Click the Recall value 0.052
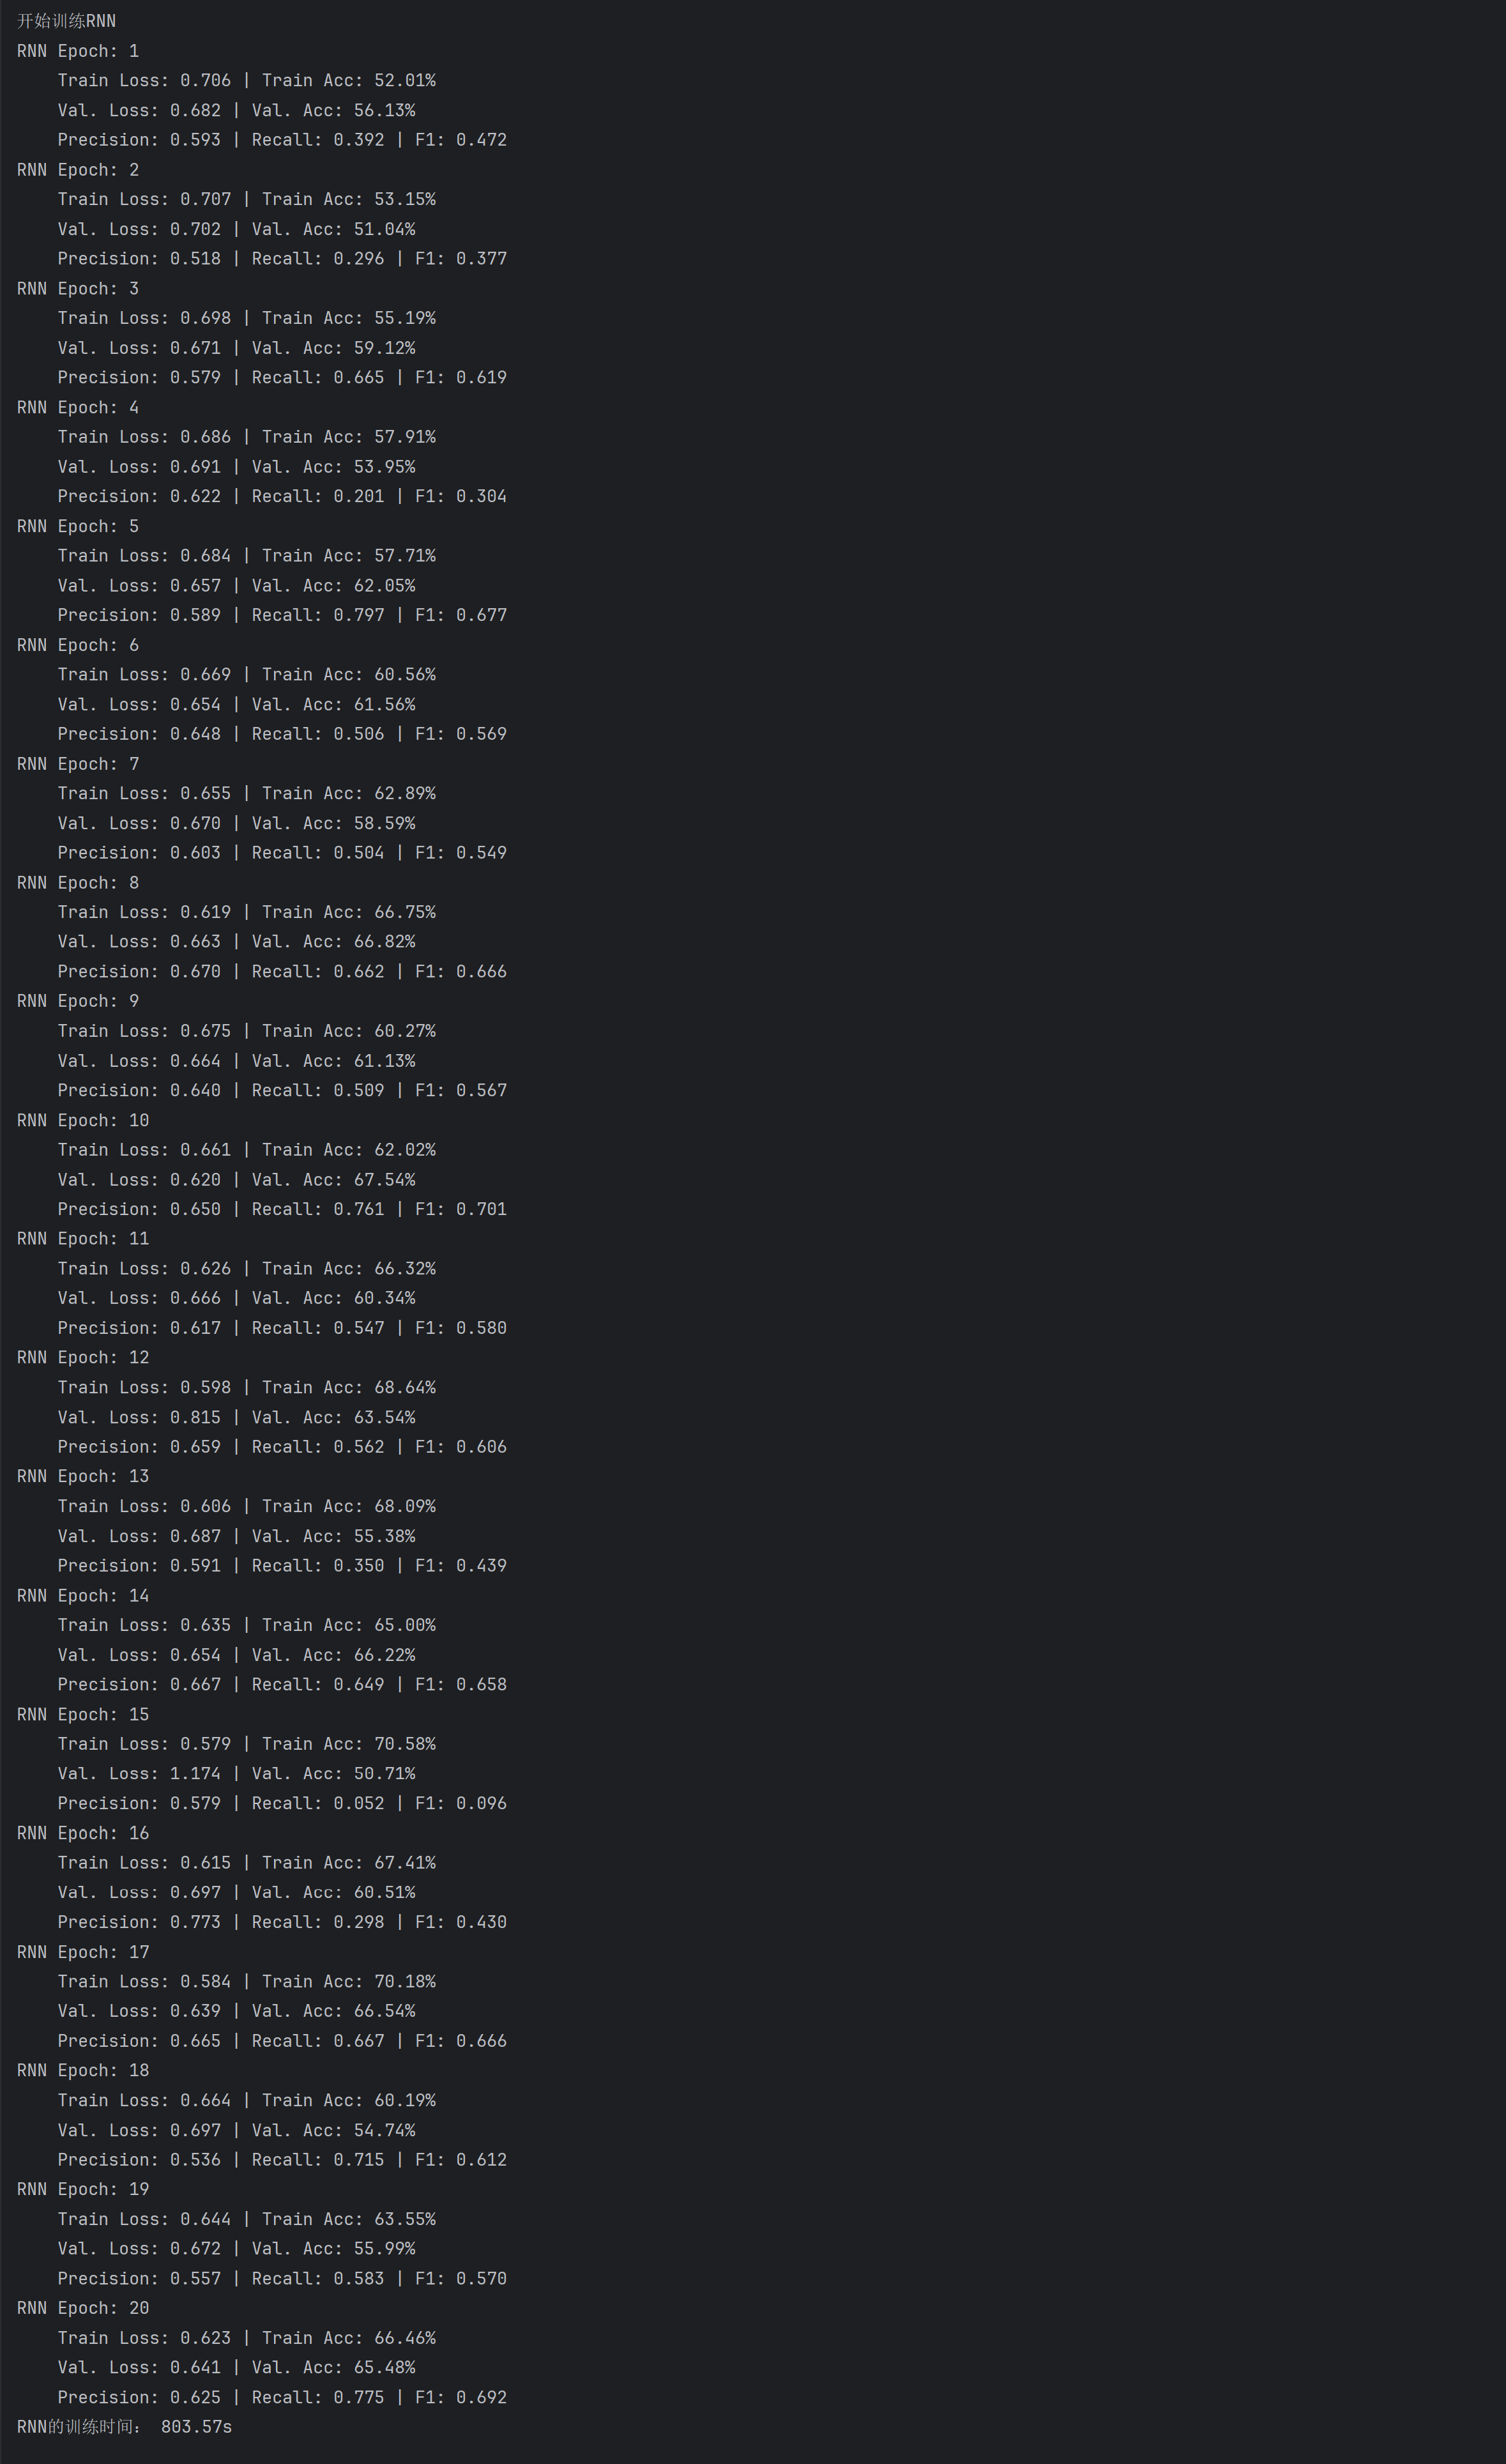 [358, 1803]
